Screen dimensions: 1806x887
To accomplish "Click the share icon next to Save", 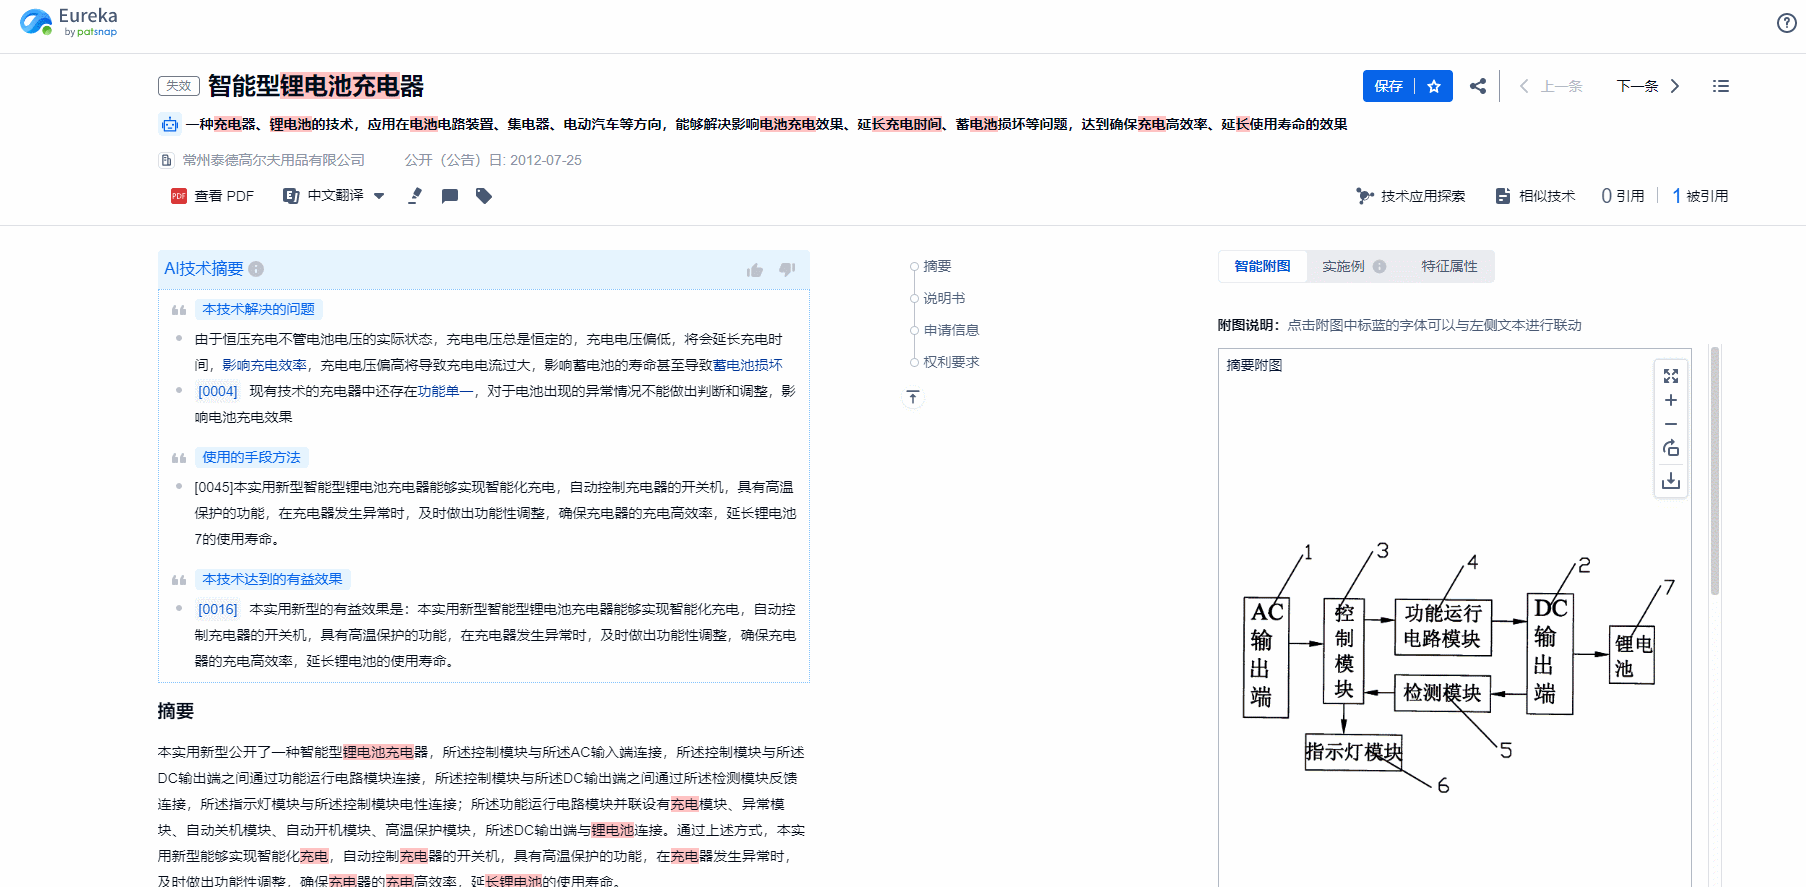I will coord(1477,86).
